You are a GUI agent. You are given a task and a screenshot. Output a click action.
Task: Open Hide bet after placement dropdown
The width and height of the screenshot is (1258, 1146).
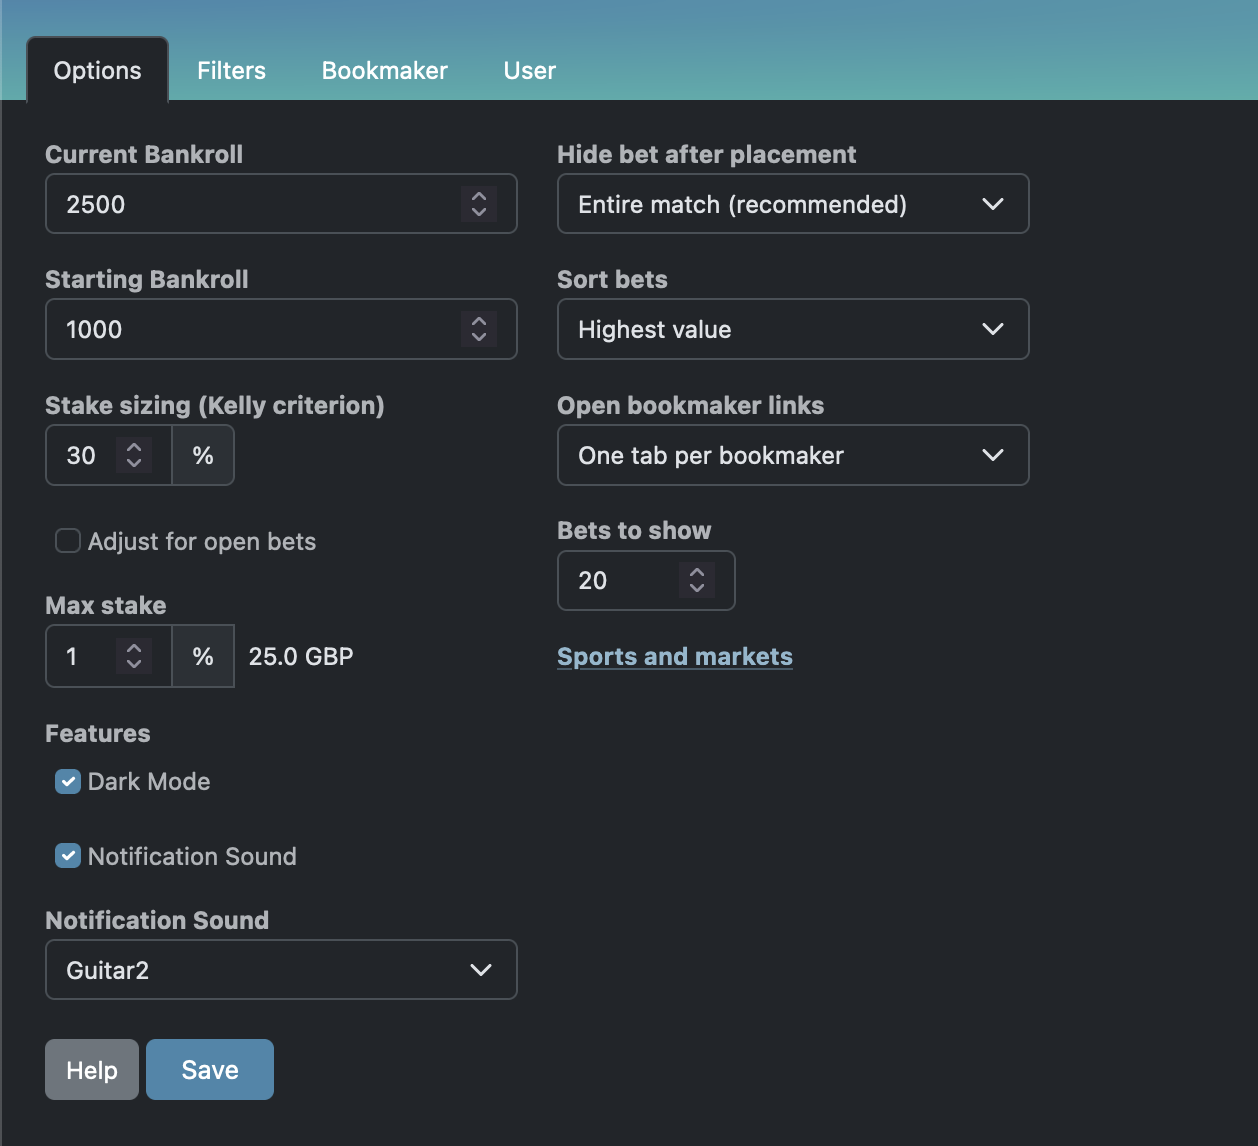coord(793,204)
